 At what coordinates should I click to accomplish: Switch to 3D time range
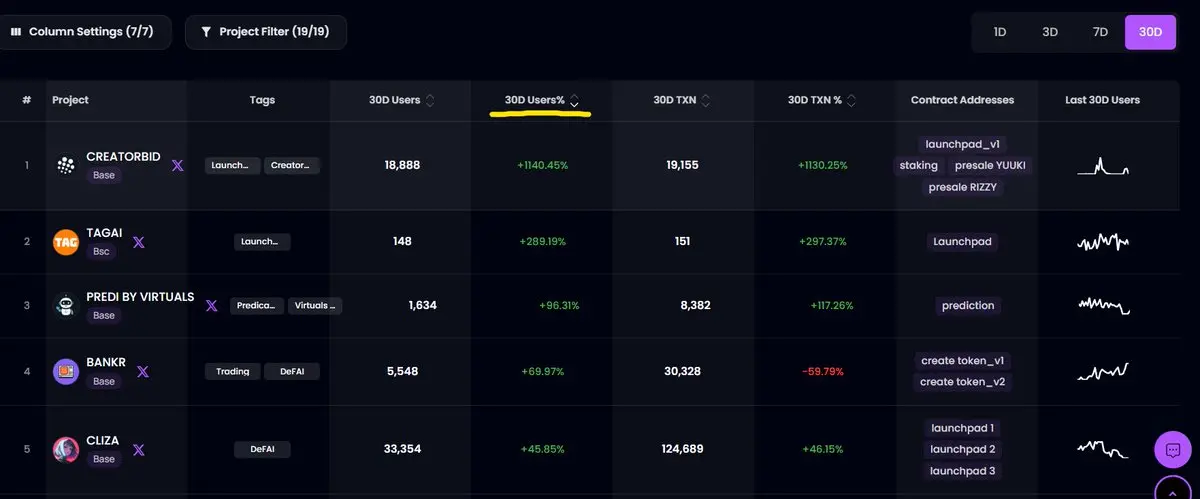(x=1050, y=32)
